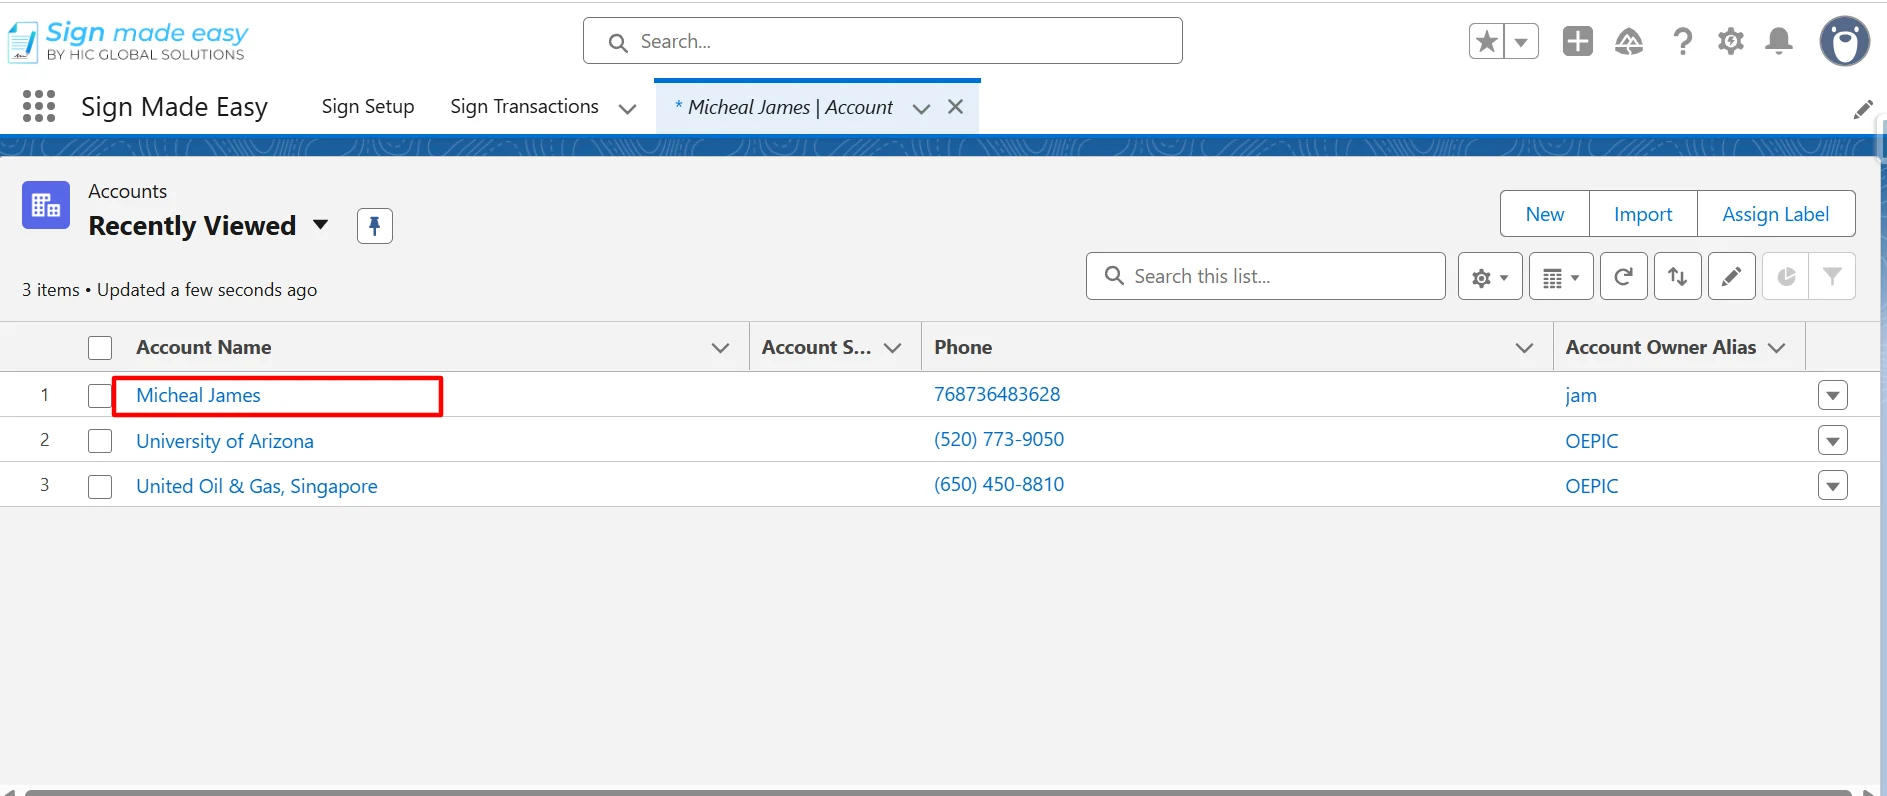Open Account Owner Alias column menu
This screenshot has height=796, width=1887.
pyautogui.click(x=1777, y=348)
